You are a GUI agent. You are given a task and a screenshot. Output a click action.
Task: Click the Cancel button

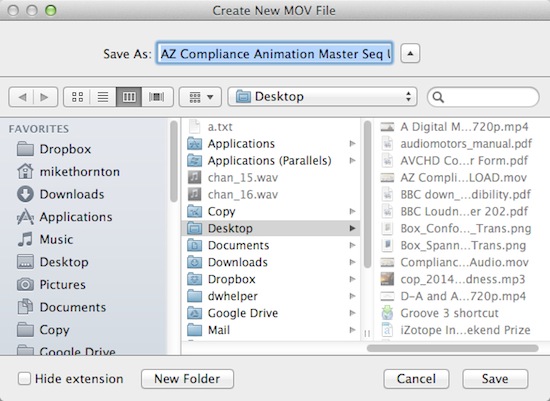click(416, 379)
